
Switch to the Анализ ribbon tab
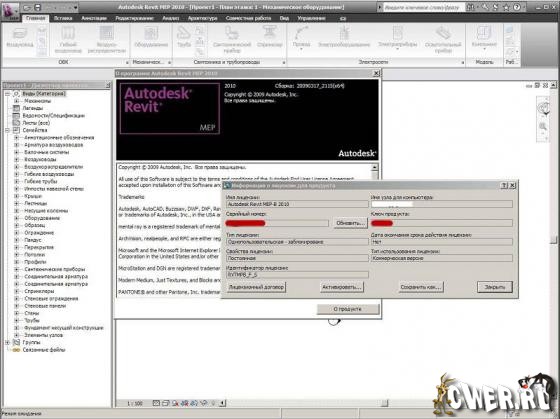pos(171,18)
